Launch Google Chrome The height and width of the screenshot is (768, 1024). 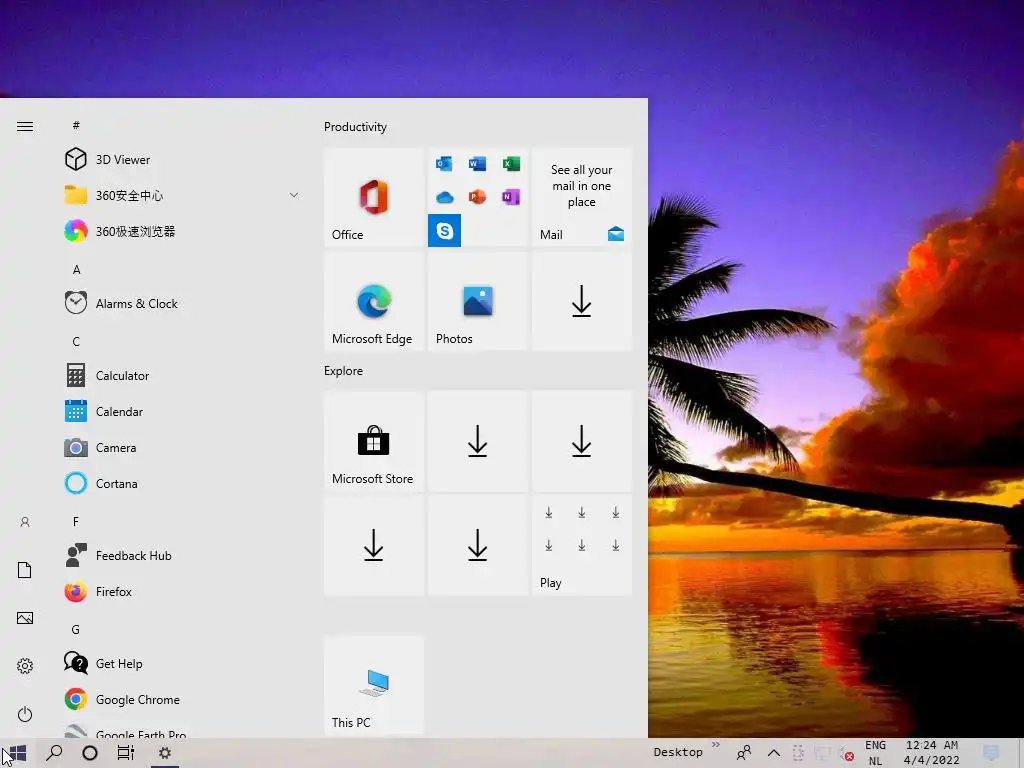coord(180,699)
